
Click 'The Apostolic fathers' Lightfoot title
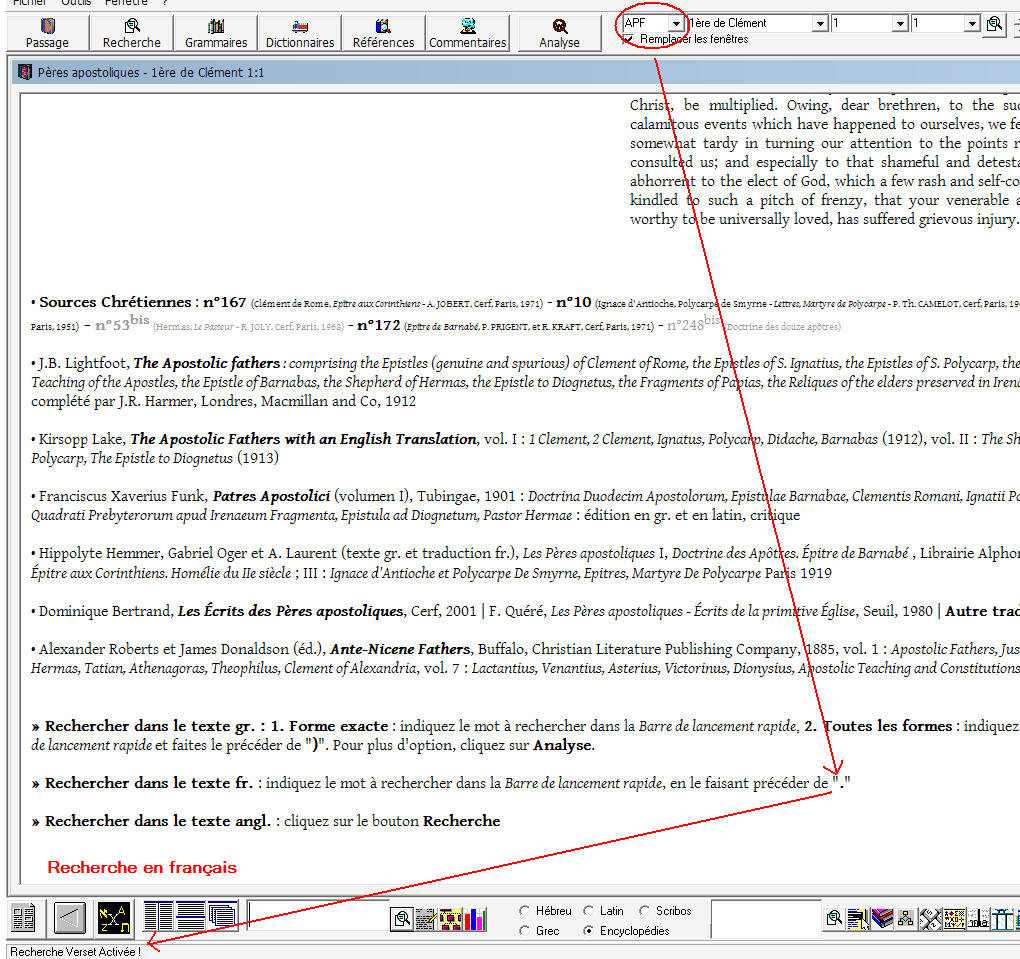point(207,363)
